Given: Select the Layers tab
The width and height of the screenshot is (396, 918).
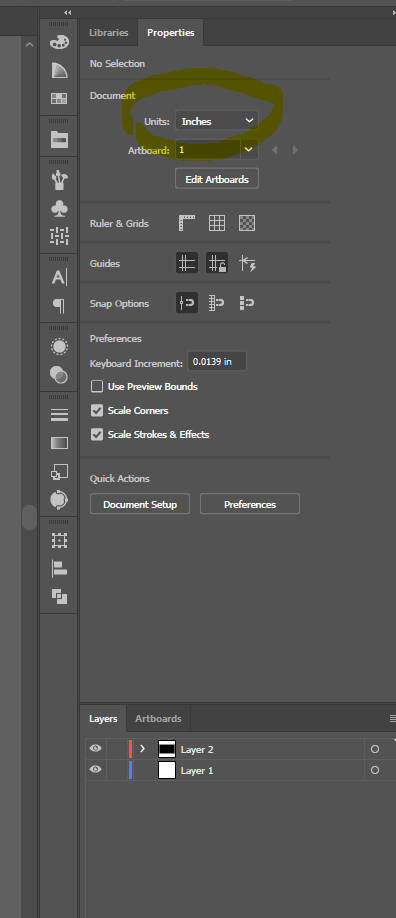Looking at the screenshot, I should [x=103, y=718].
